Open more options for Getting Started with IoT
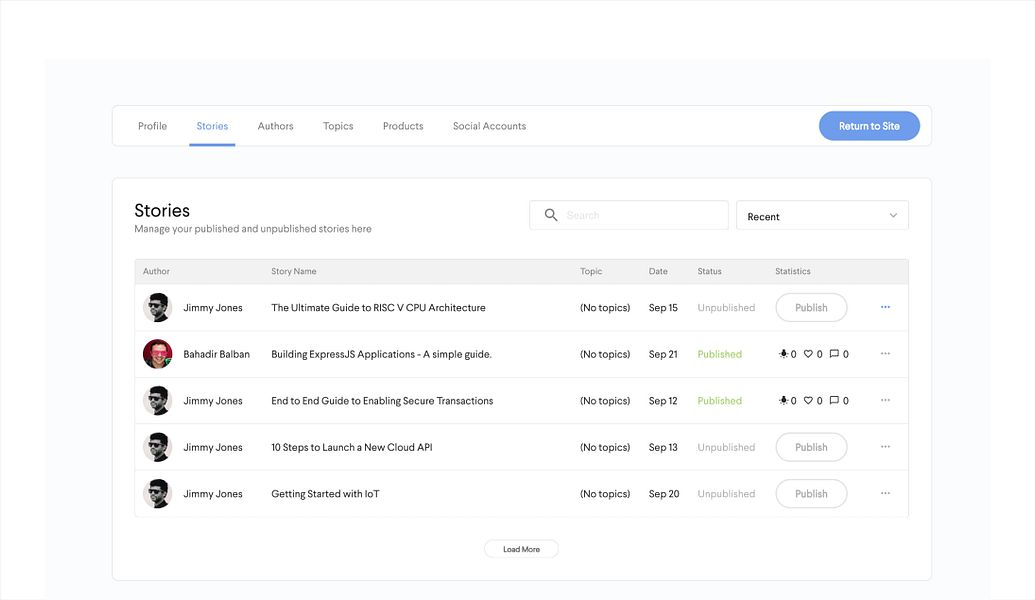Screen dimensions: 1035x600 (x=885, y=493)
